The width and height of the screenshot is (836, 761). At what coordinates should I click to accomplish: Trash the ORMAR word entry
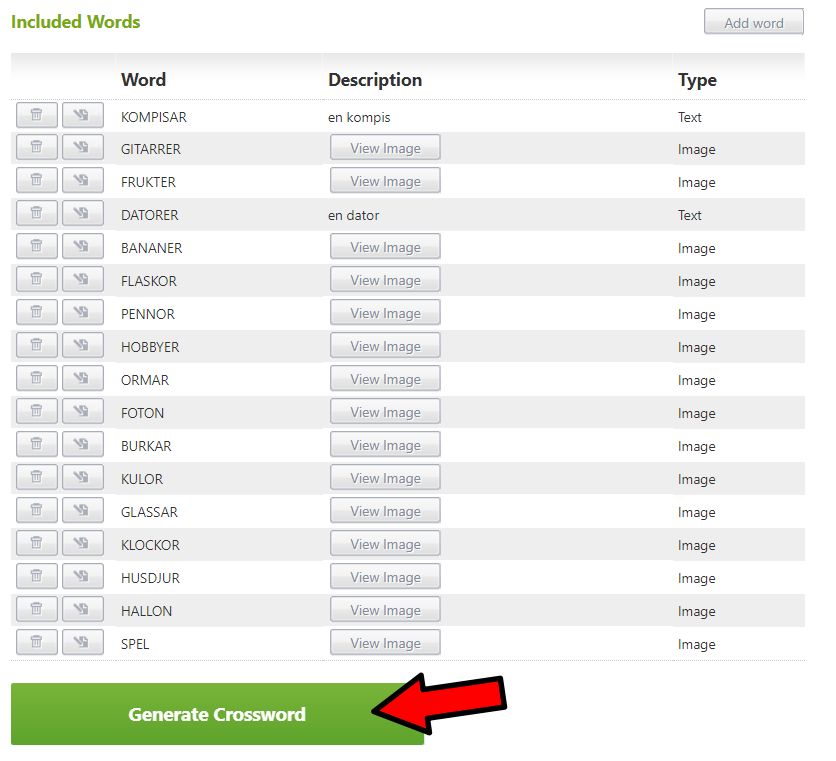[x=36, y=380]
